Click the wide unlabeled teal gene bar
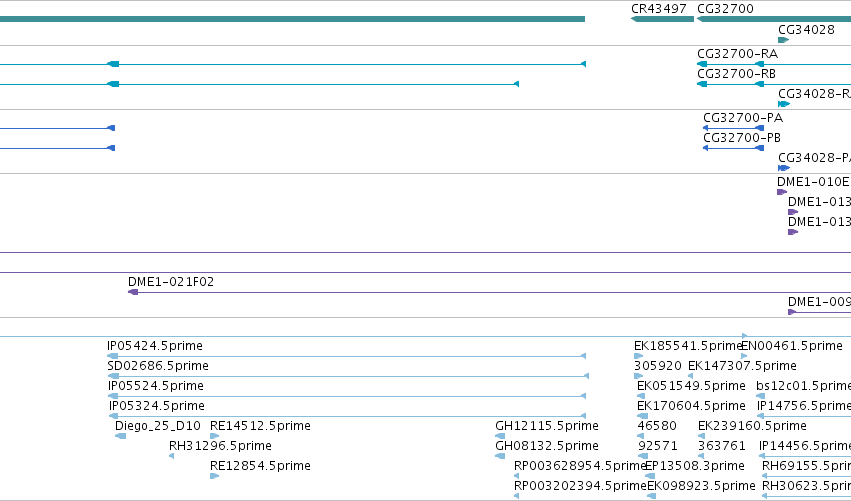Image resolution: width=851 pixels, height=501 pixels. click(293, 19)
